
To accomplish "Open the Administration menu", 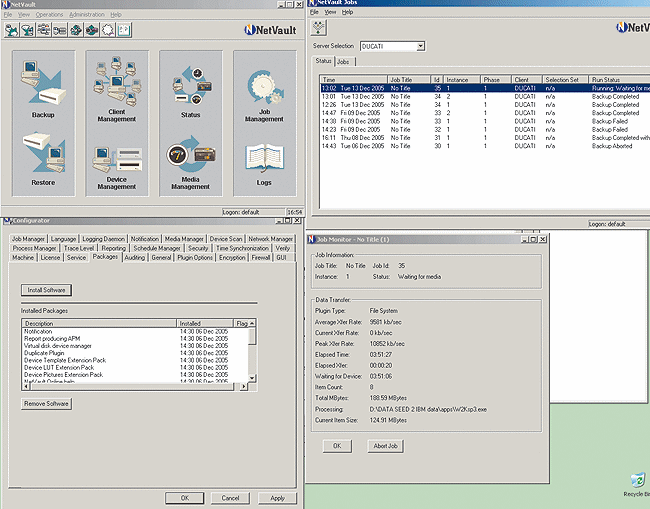I will 87,15.
